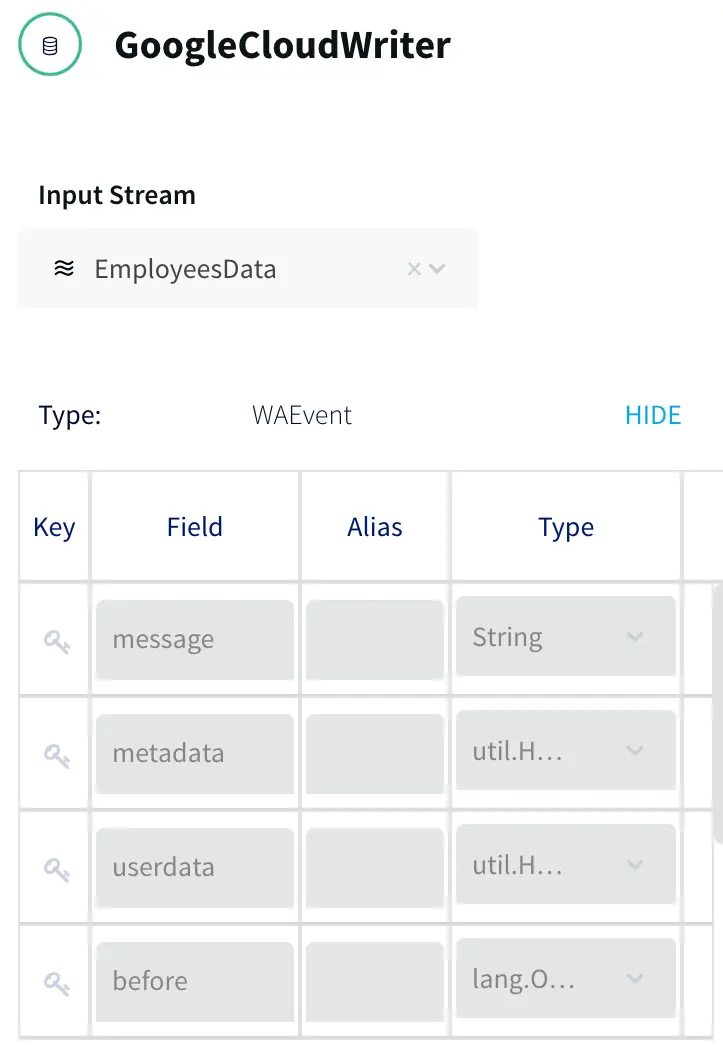
Task: Click HIDE to collapse the type fields
Action: [x=652, y=415]
